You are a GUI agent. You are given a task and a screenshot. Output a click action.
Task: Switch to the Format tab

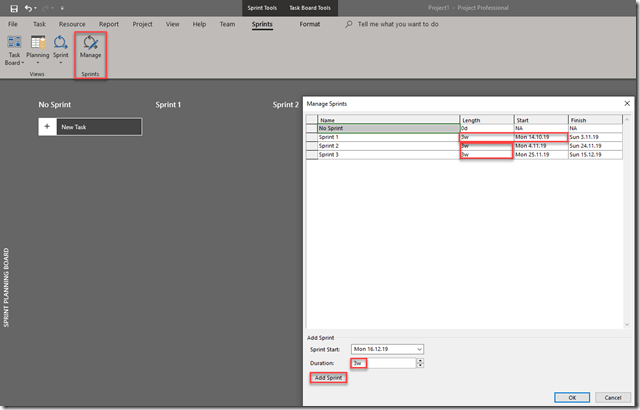(x=310, y=22)
